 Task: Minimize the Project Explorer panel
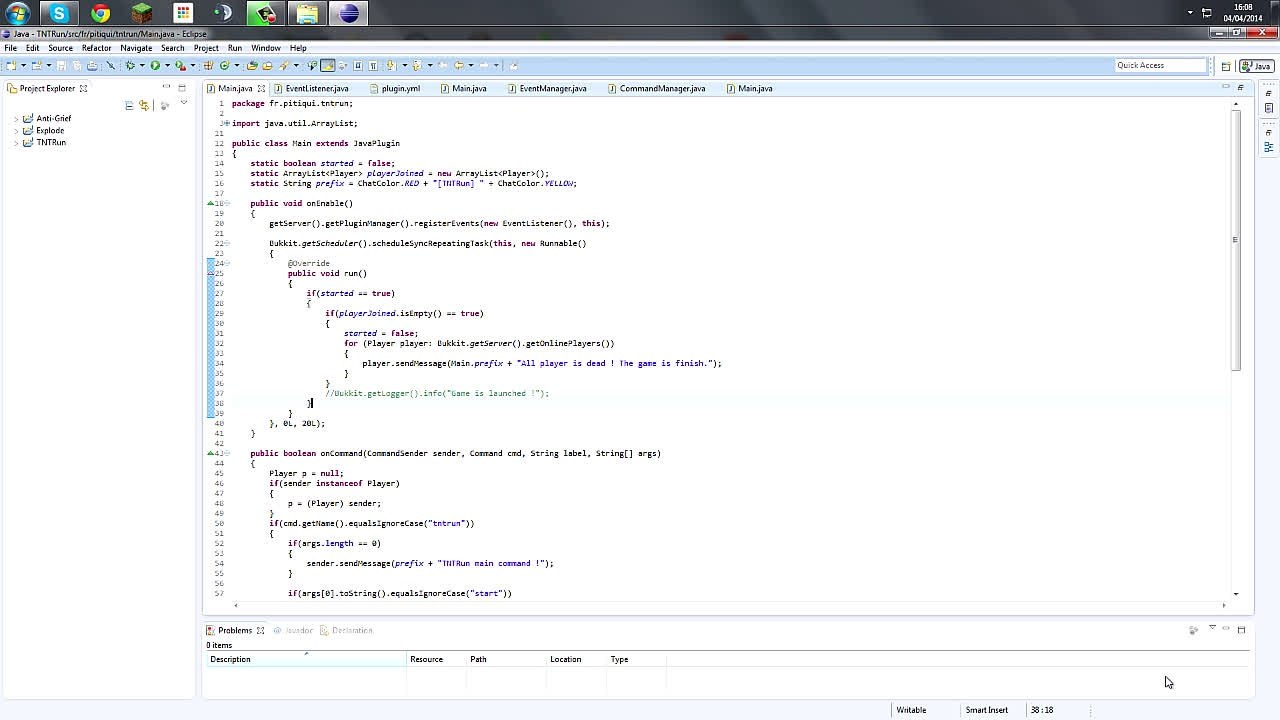[x=166, y=87]
